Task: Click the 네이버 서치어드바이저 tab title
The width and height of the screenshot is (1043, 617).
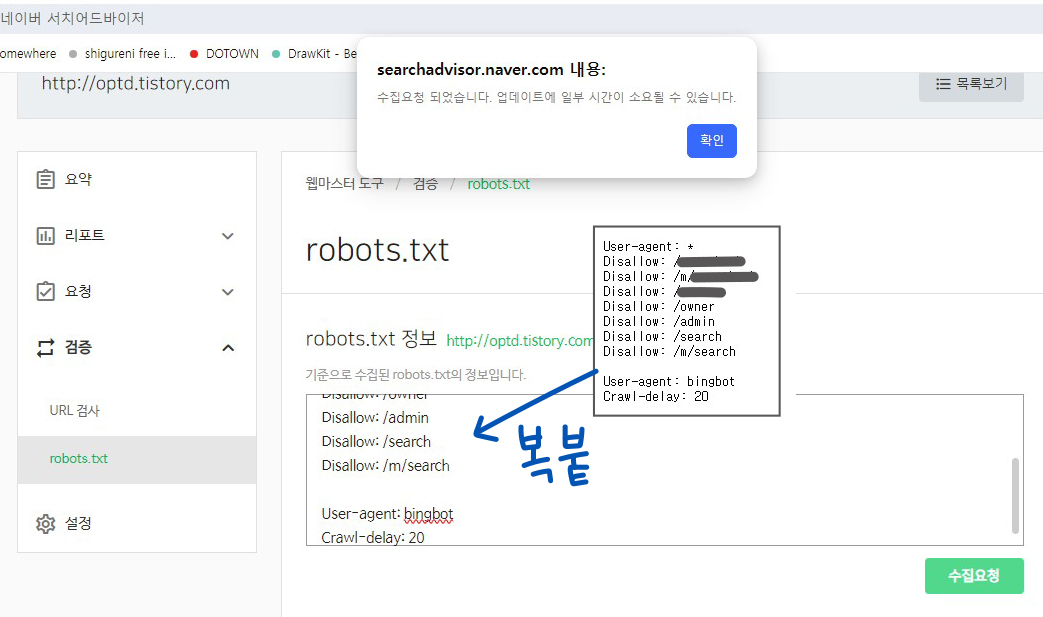Action: click(72, 19)
